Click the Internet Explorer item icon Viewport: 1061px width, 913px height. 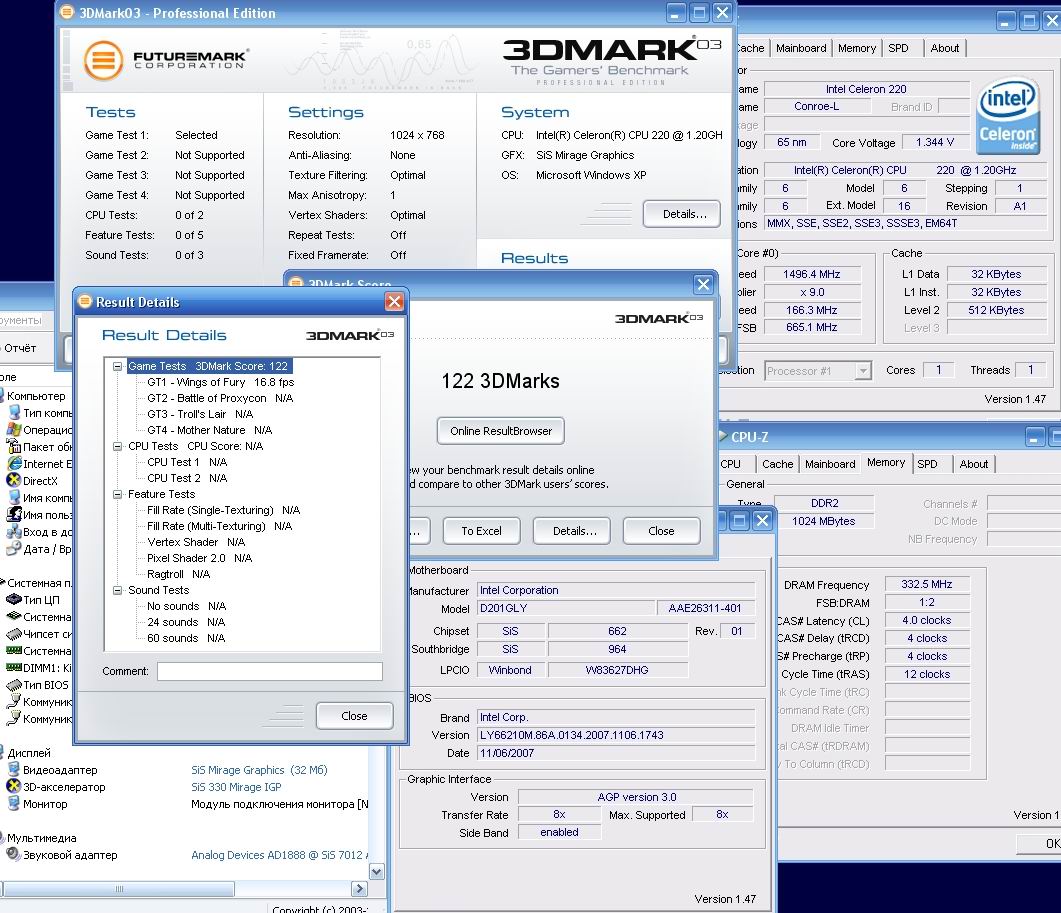[14, 464]
